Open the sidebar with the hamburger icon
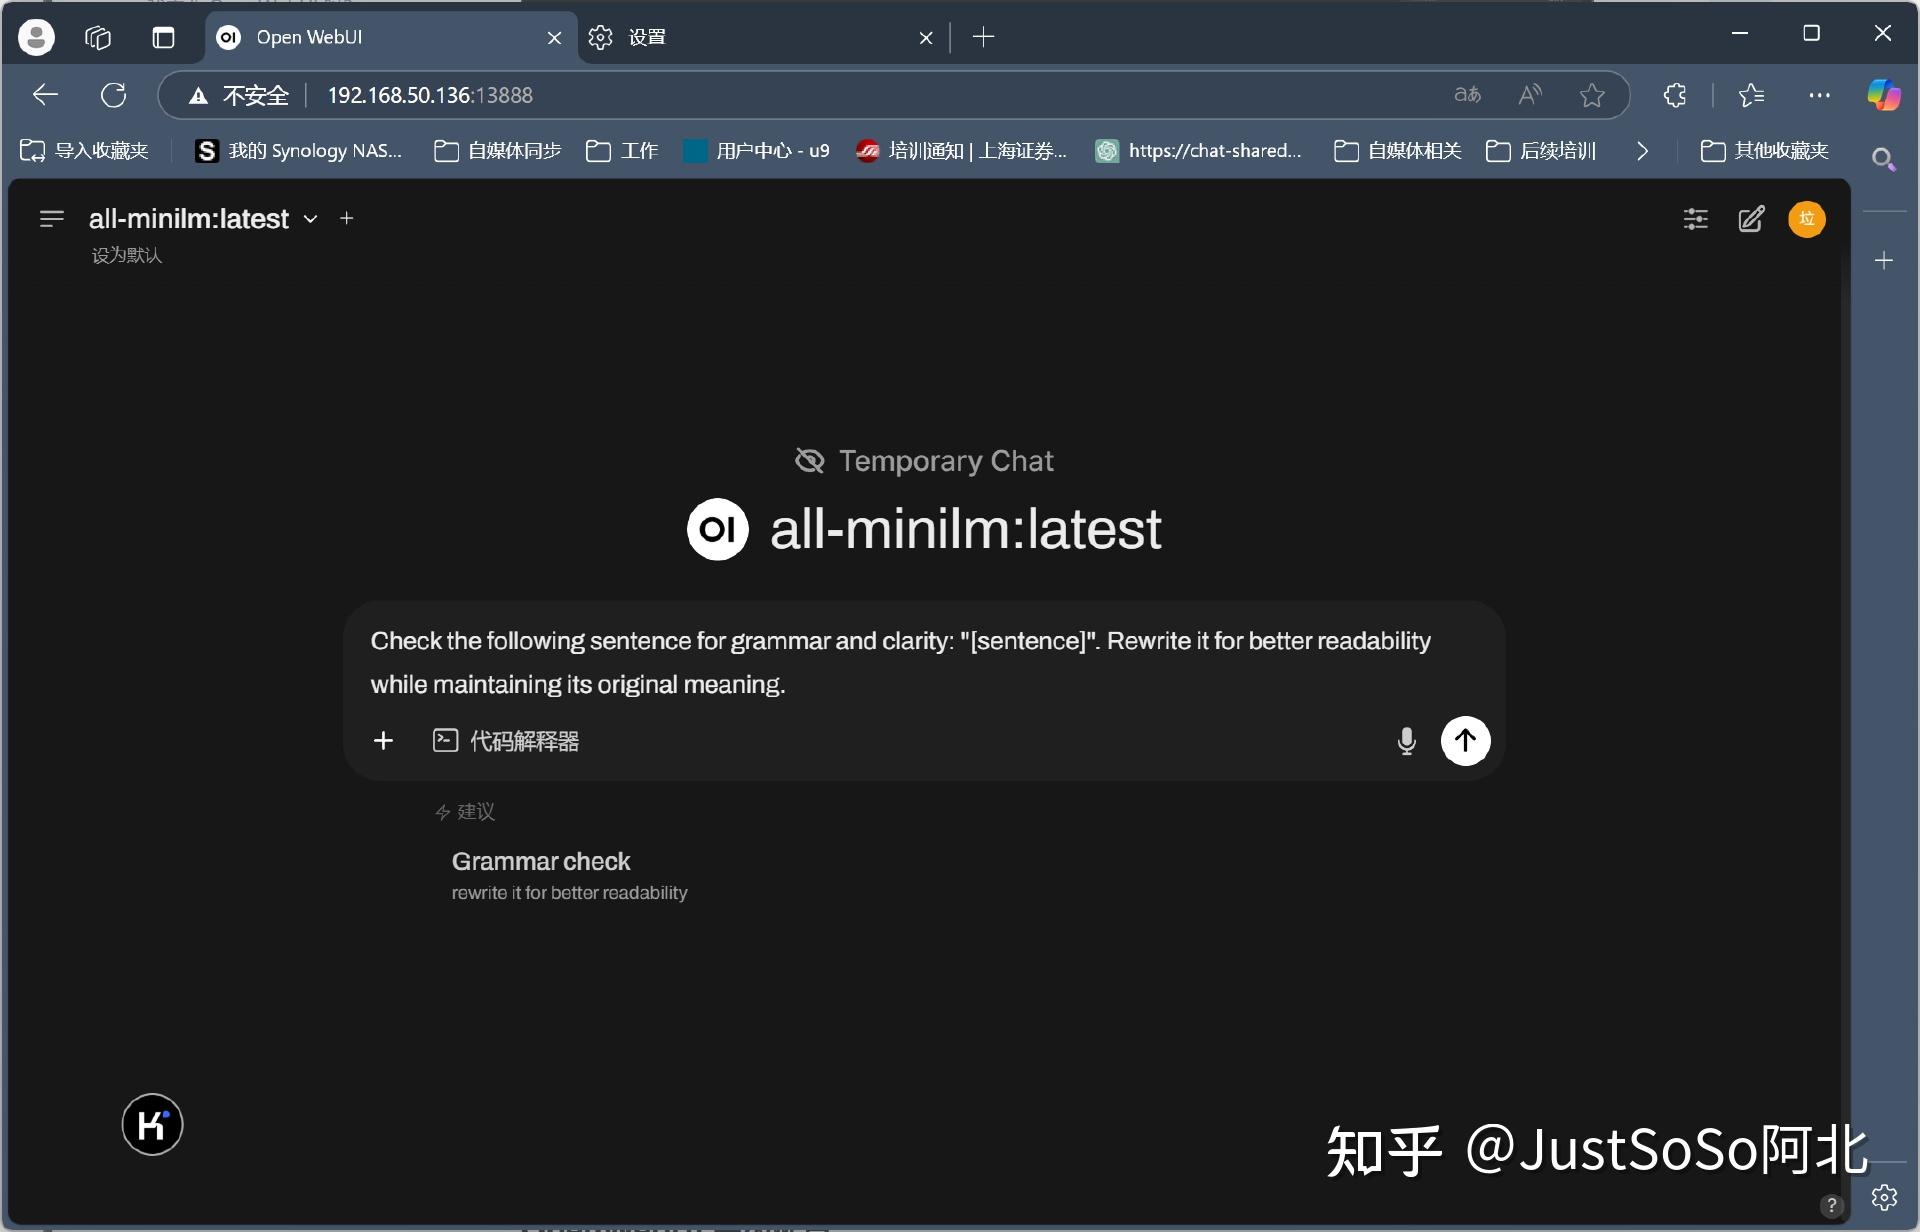This screenshot has width=1920, height=1232. click(x=51, y=219)
